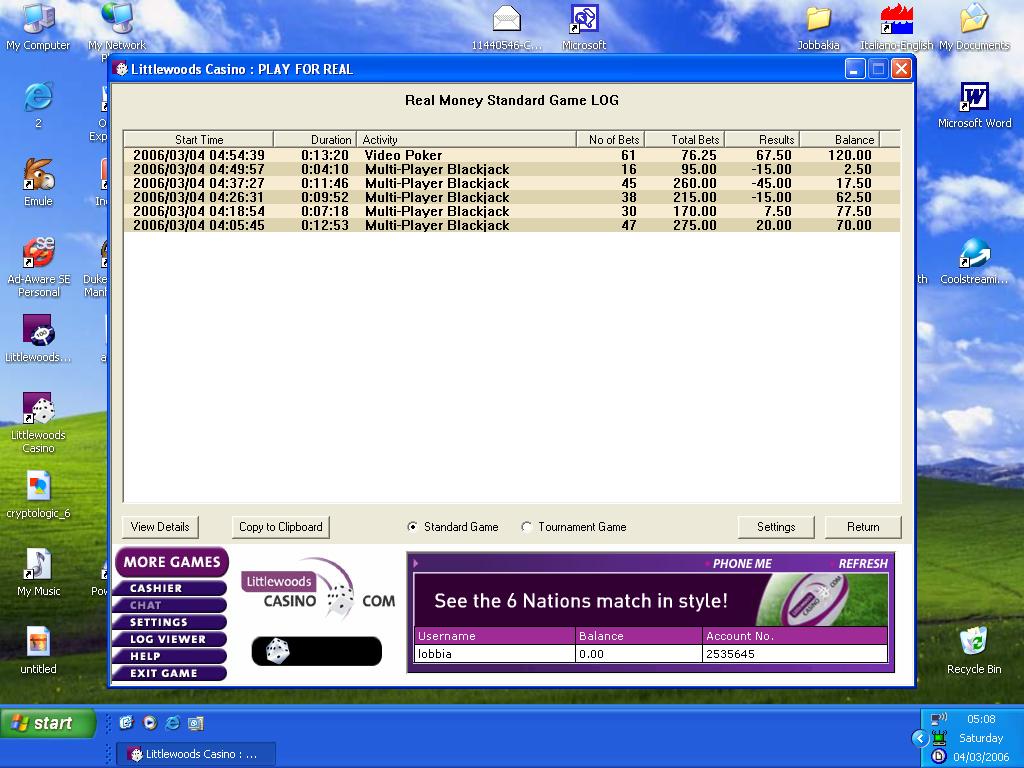Open Italiano-English desktop shortcut
The height and width of the screenshot is (768, 1024).
point(896,26)
